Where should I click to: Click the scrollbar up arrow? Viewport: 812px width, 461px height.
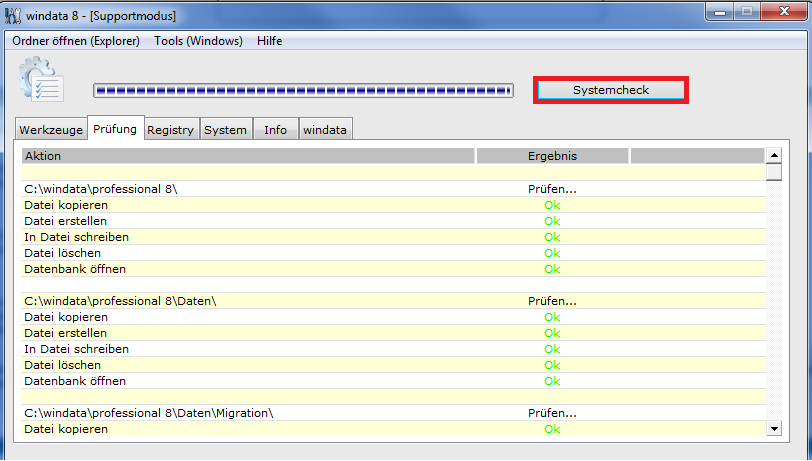coord(774,155)
